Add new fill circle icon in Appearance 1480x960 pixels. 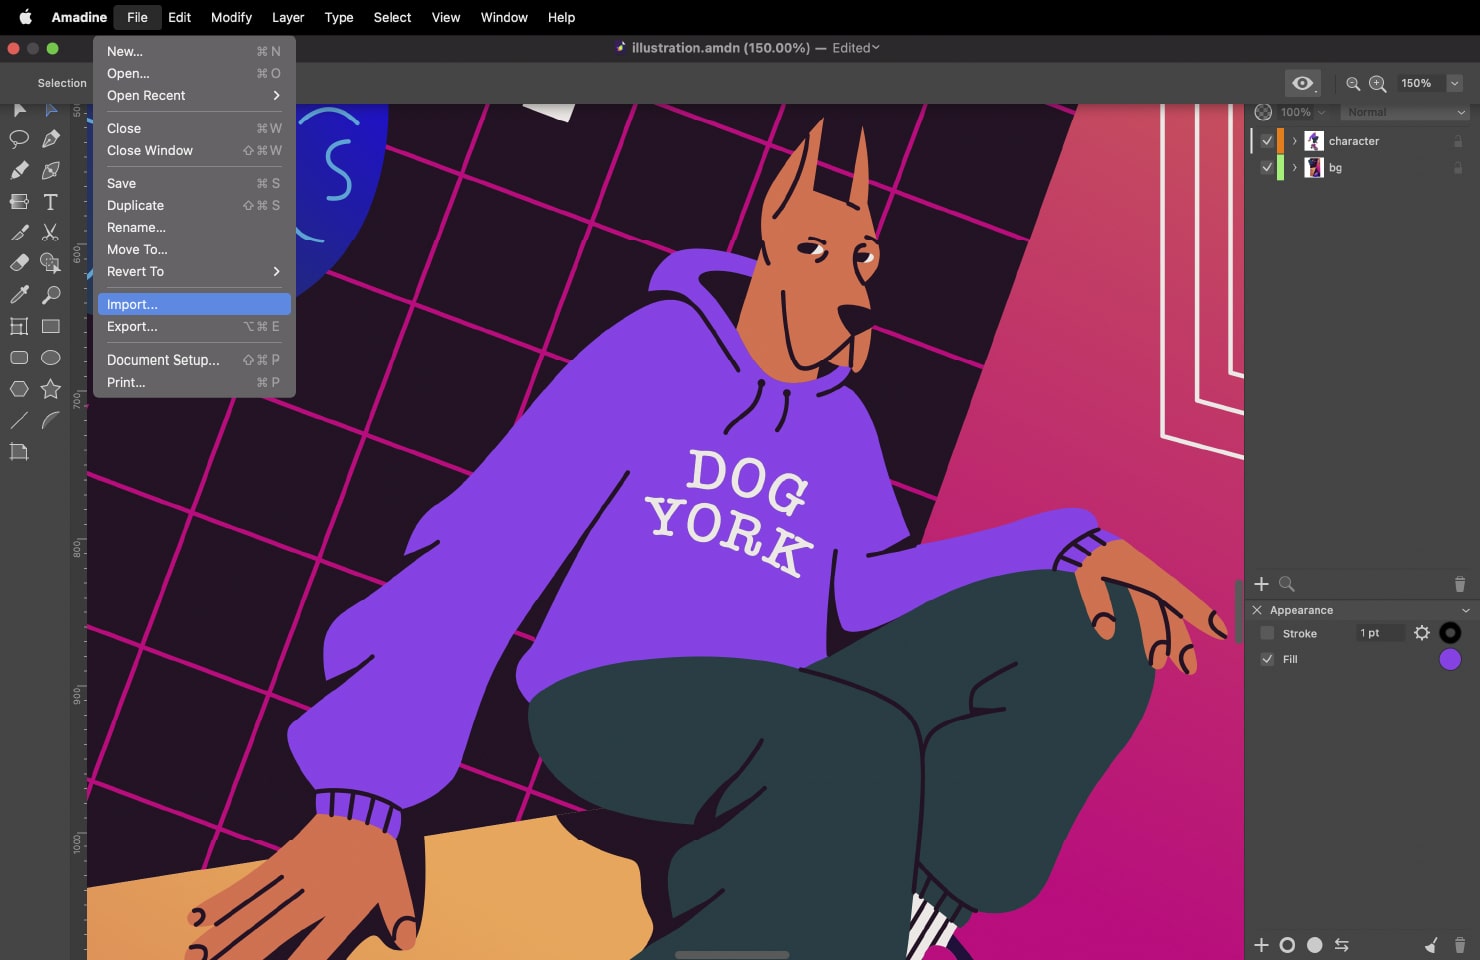1315,945
